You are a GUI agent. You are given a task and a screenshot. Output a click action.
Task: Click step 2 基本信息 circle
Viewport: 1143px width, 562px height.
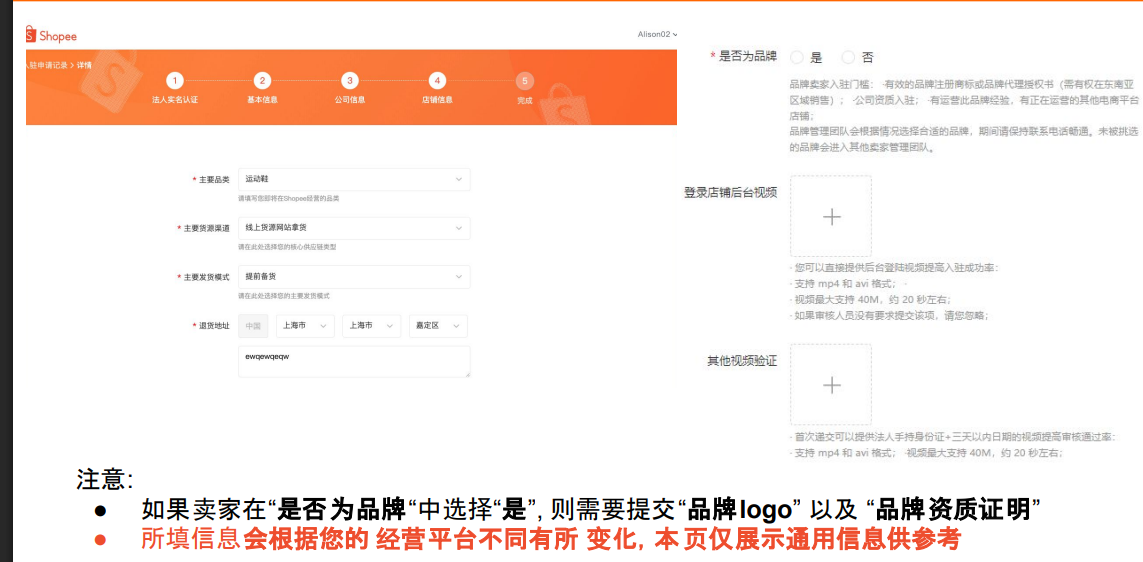click(x=262, y=81)
